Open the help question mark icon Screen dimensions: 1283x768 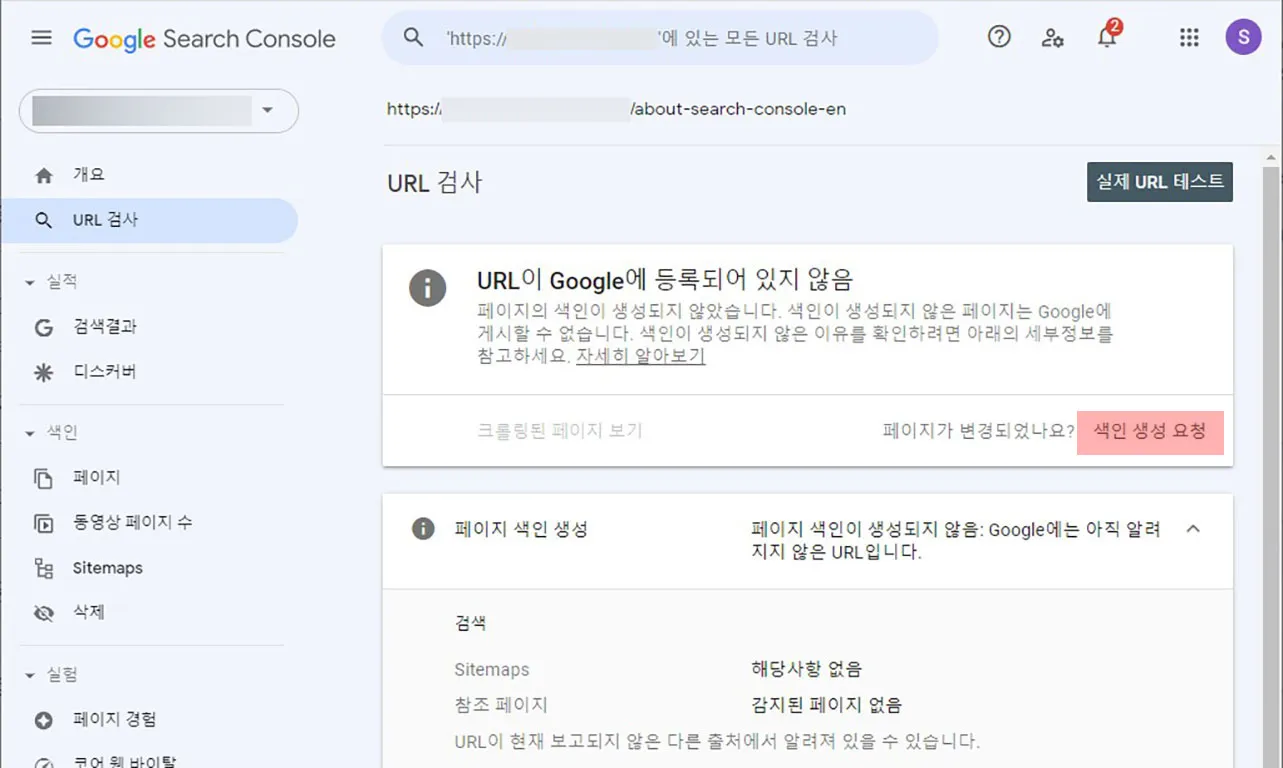(999, 37)
